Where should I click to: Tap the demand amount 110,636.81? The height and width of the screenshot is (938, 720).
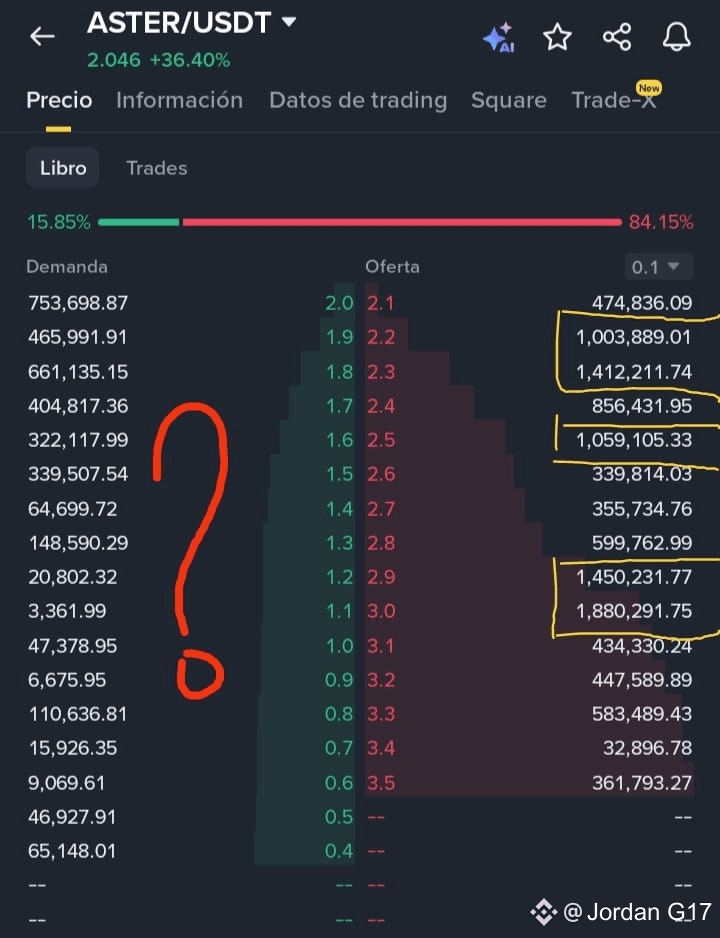[x=78, y=714]
